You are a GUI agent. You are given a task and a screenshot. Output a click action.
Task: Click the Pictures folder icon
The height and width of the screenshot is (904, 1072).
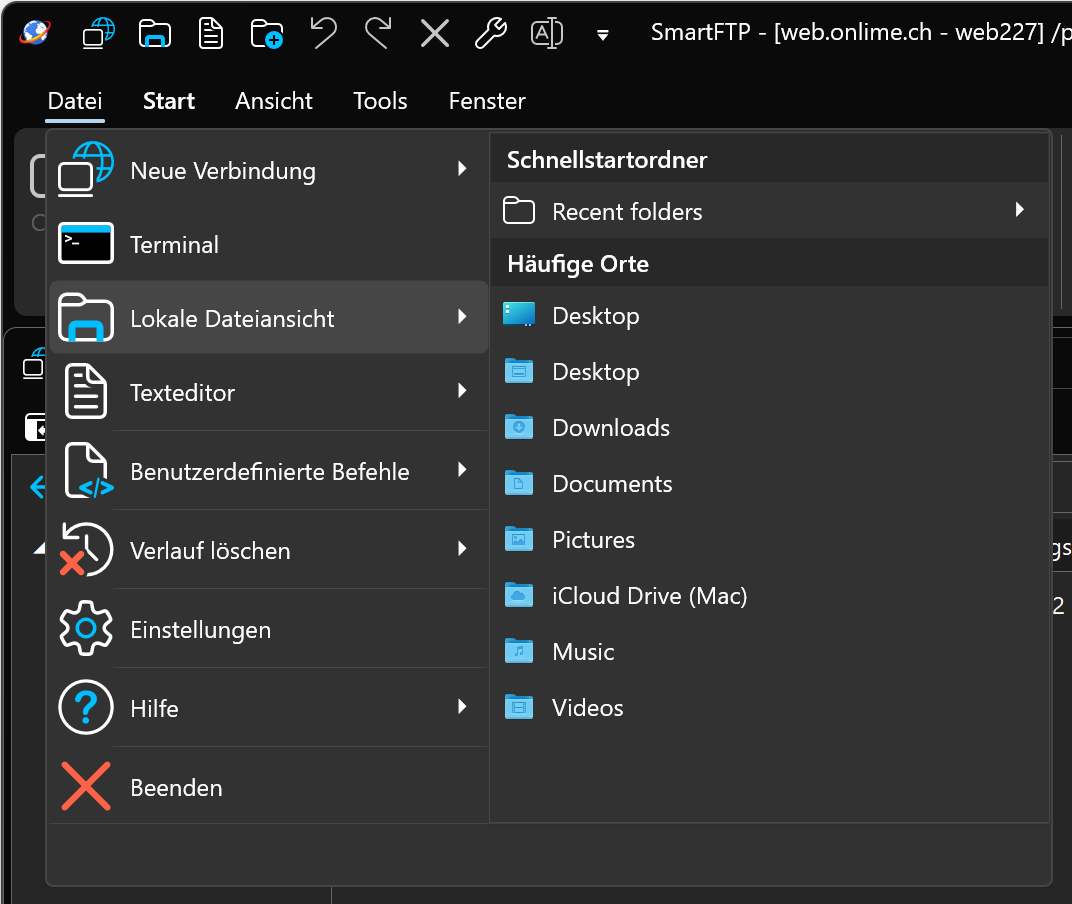tap(519, 539)
